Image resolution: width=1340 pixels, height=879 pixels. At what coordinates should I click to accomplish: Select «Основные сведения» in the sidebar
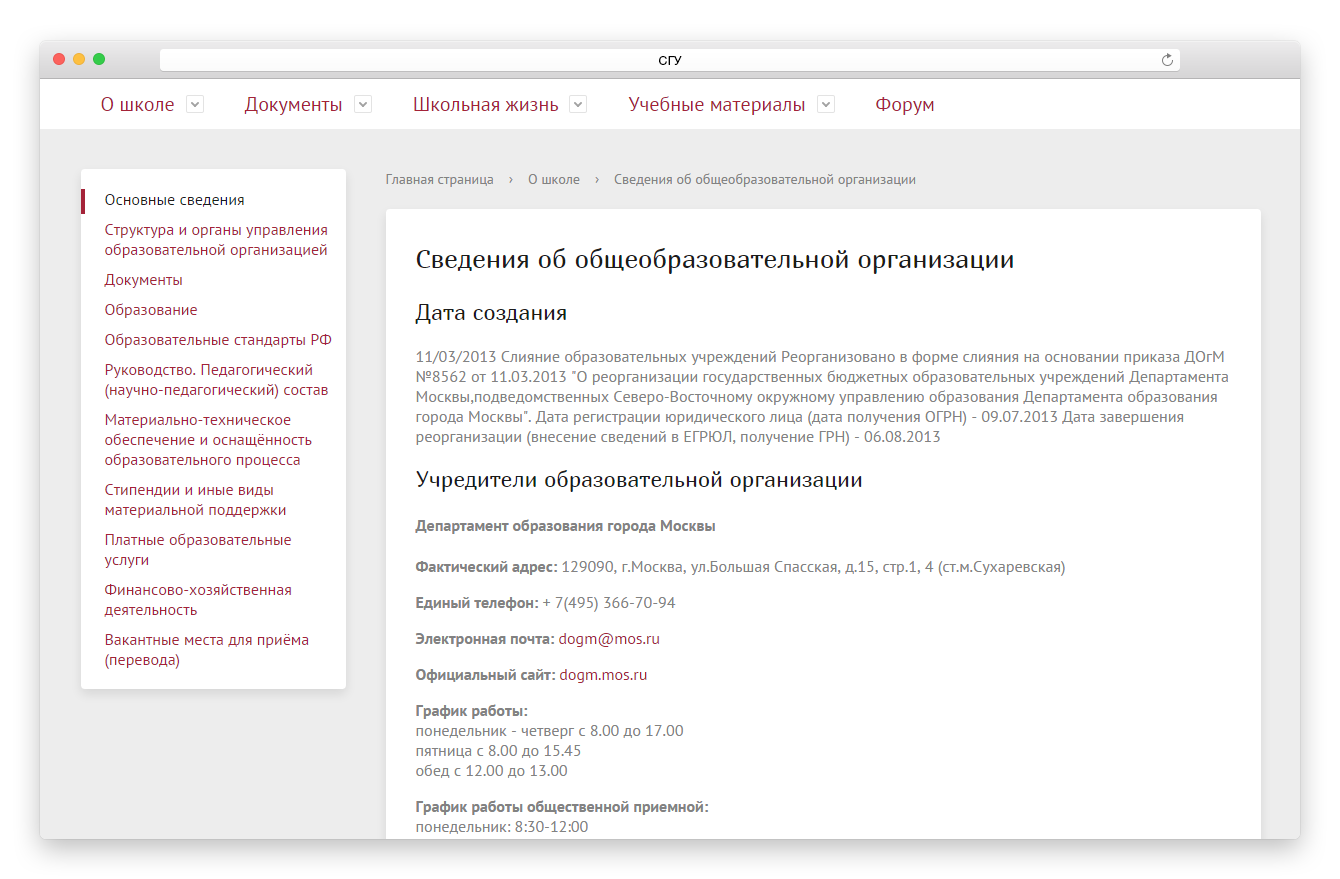click(174, 200)
